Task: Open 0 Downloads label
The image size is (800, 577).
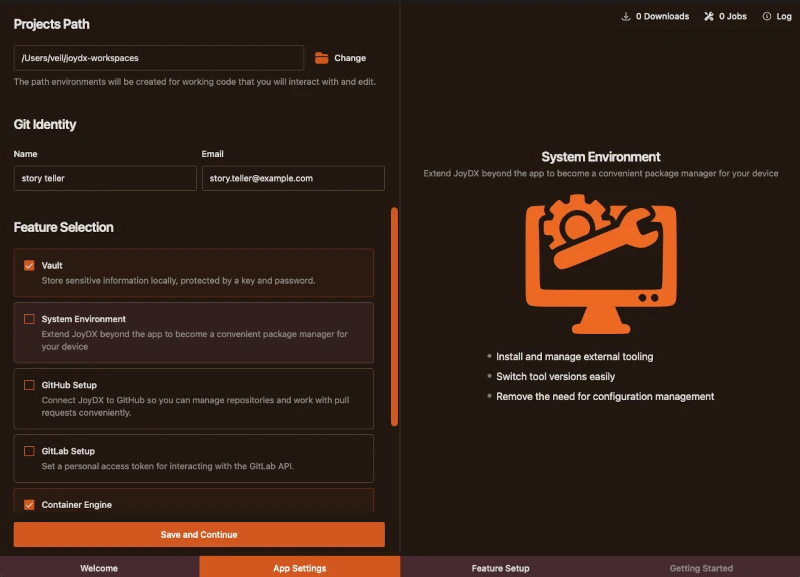Action: (662, 16)
